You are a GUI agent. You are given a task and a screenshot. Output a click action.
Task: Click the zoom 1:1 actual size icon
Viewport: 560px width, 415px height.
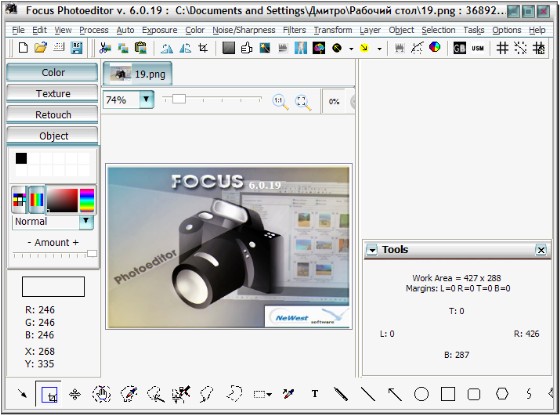pyautogui.click(x=280, y=102)
